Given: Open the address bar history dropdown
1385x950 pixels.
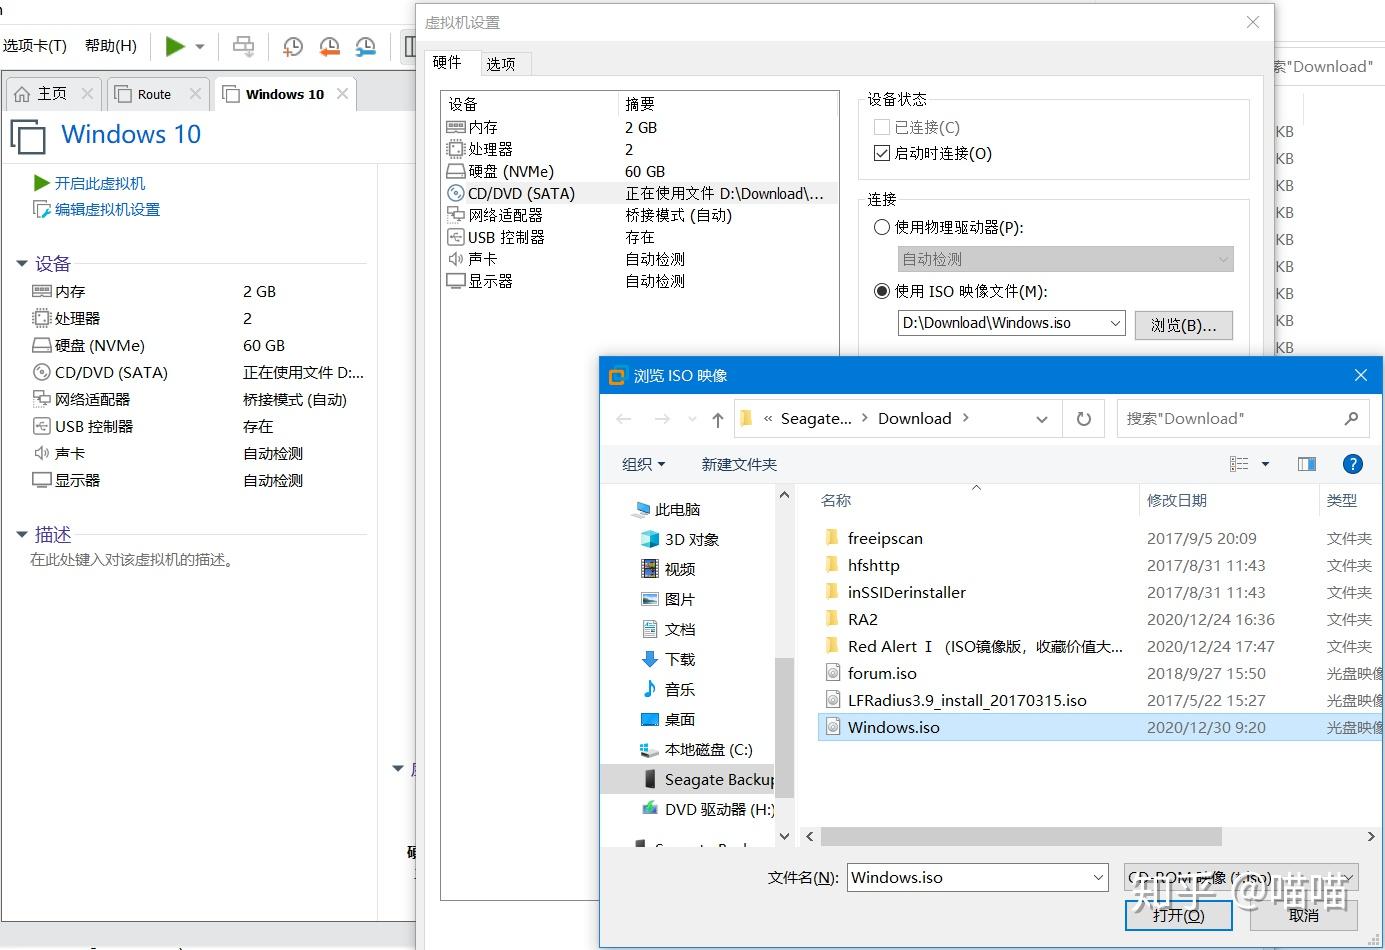Looking at the screenshot, I should pos(1042,419).
